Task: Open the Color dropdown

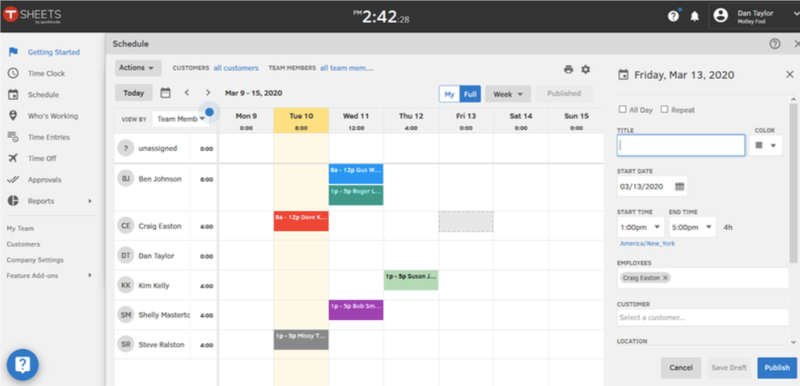Action: tap(766, 145)
